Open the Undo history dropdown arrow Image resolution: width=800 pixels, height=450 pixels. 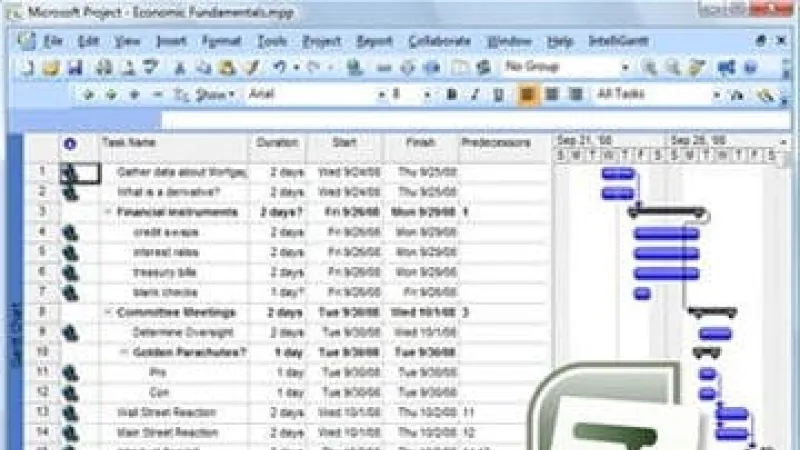click(296, 67)
